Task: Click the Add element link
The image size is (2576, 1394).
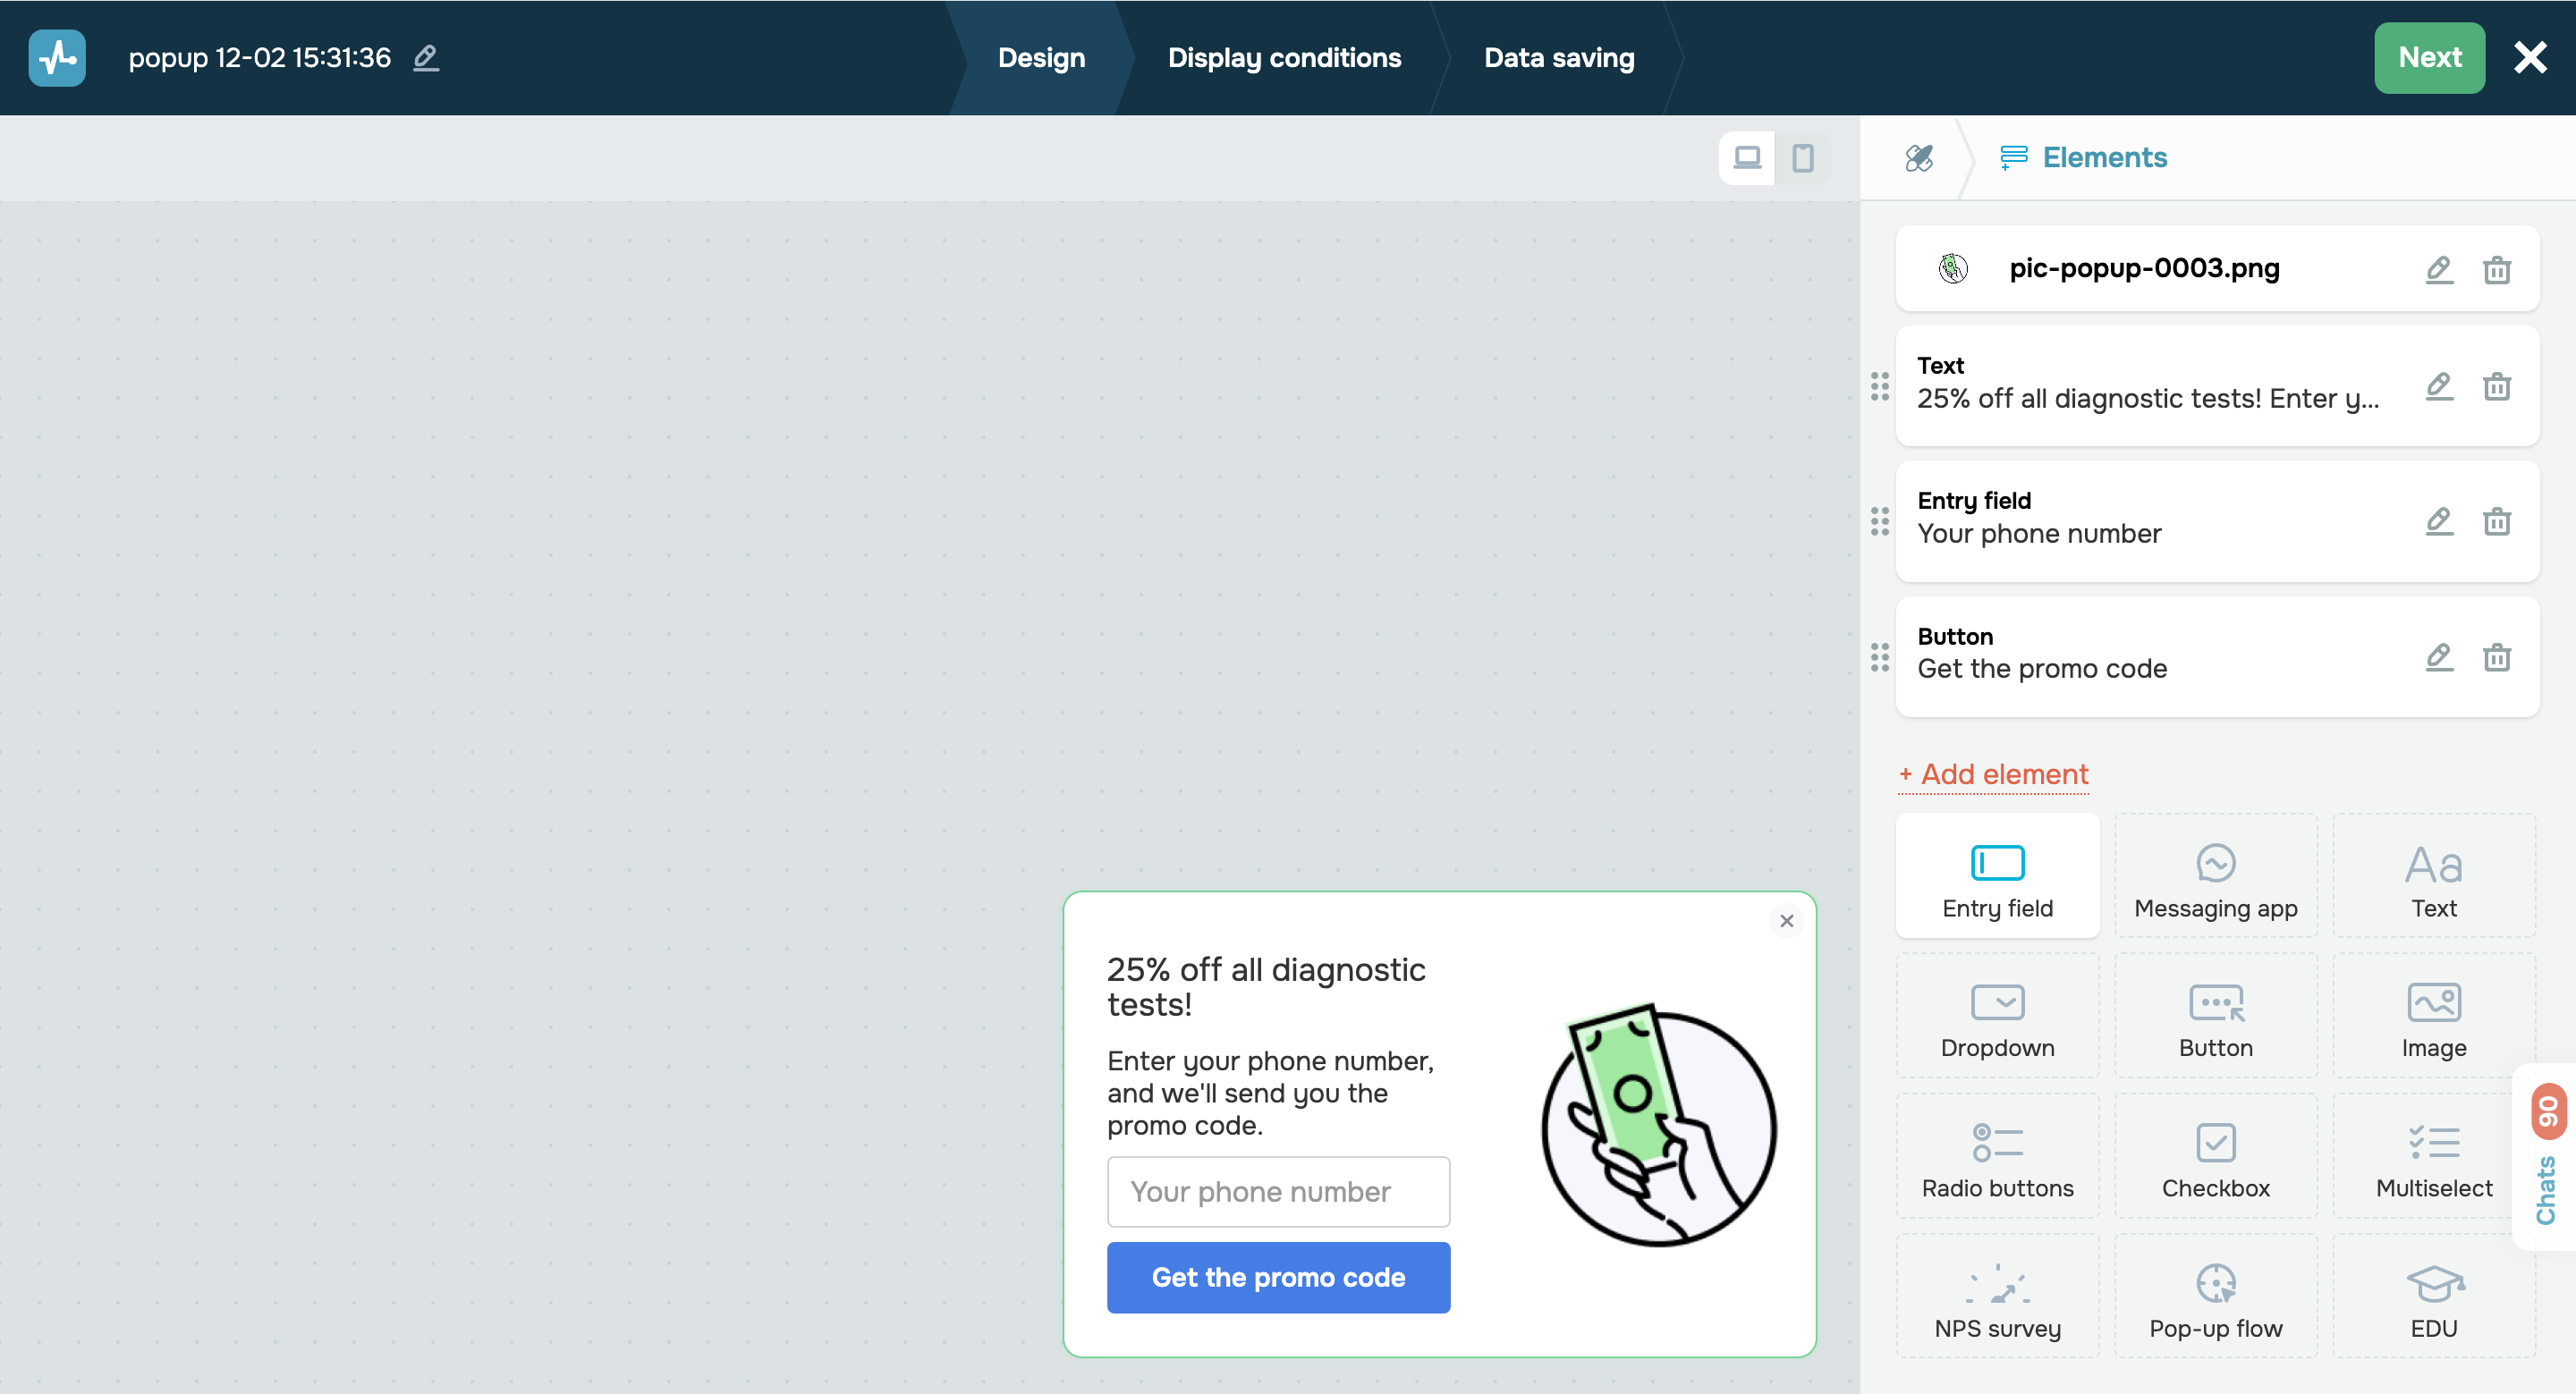Action: point(1993,774)
